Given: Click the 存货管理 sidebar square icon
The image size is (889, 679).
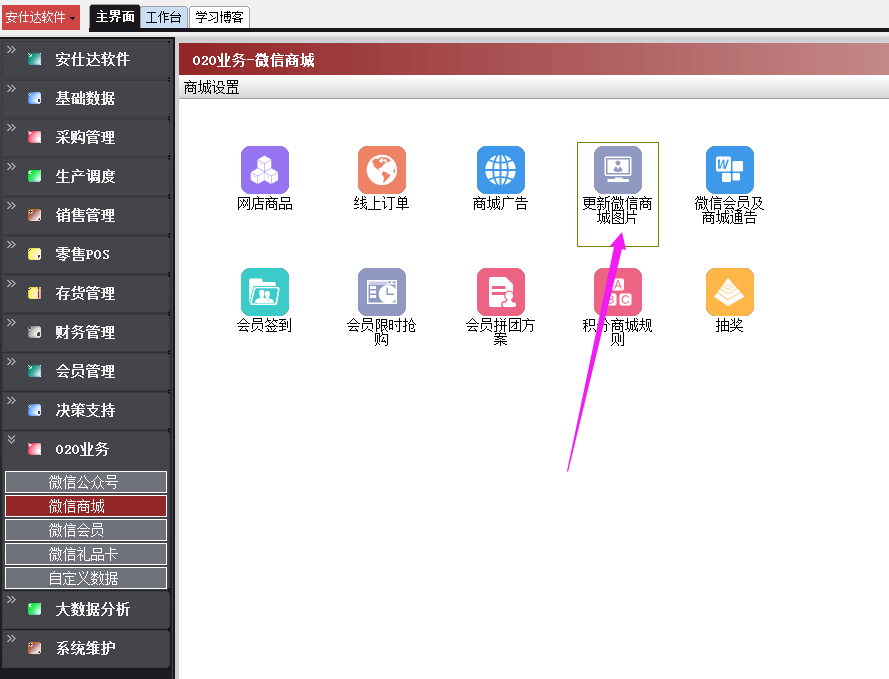Looking at the screenshot, I should [35, 293].
